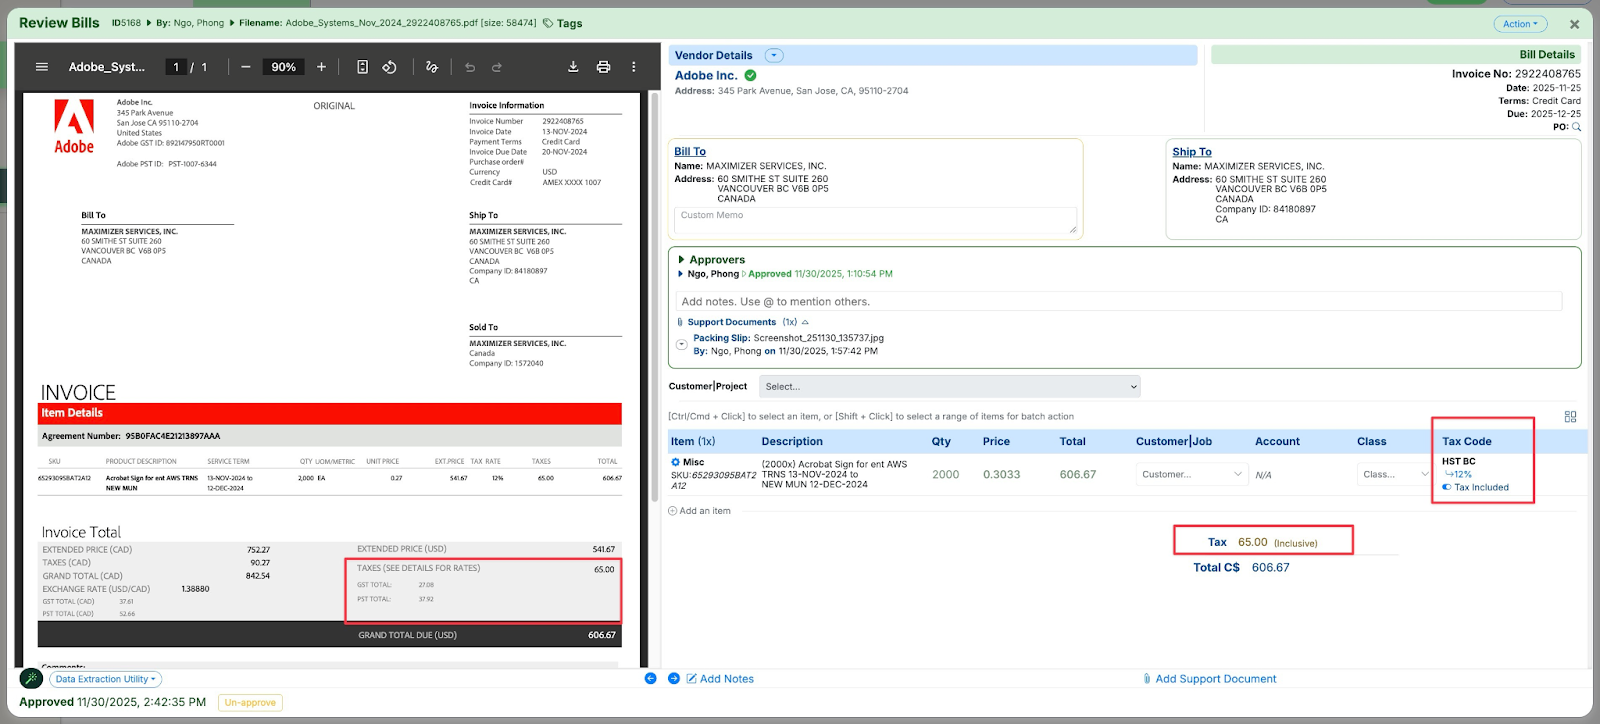1600x724 pixels.
Task: Zoom out the PDF with minus icon
Action: [x=245, y=67]
